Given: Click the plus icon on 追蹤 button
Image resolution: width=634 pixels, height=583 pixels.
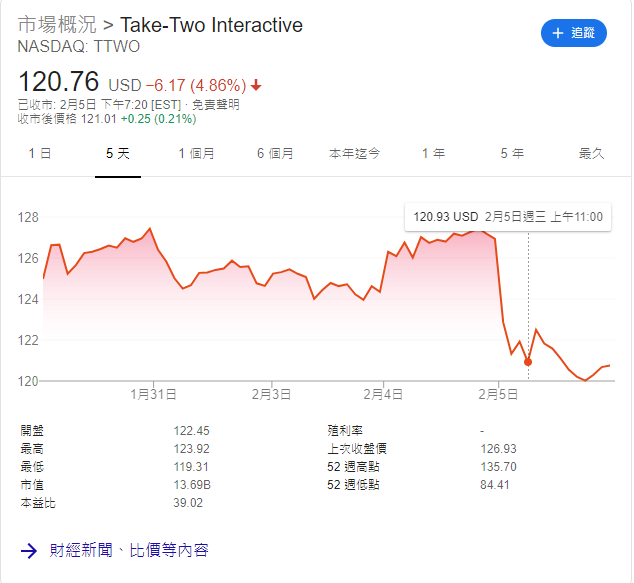Looking at the screenshot, I should click(558, 33).
